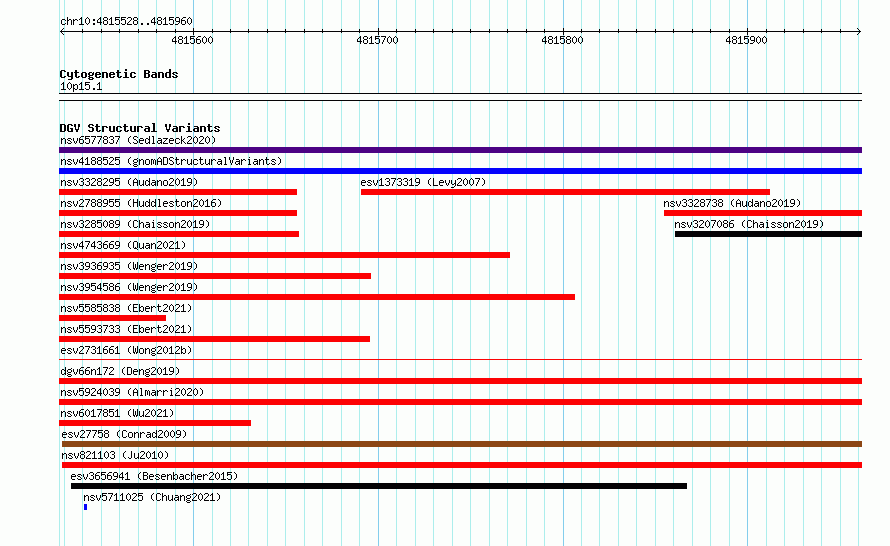Click chr10:4815528..4815960 position text
Image resolution: width=890 pixels, height=546 pixels.
tap(126, 21)
